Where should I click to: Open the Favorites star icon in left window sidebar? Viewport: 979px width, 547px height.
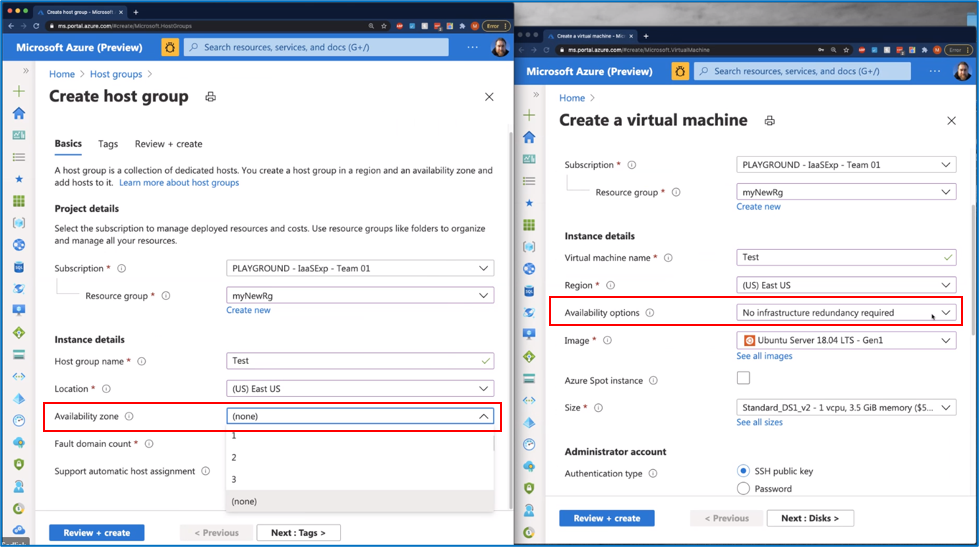(x=19, y=179)
